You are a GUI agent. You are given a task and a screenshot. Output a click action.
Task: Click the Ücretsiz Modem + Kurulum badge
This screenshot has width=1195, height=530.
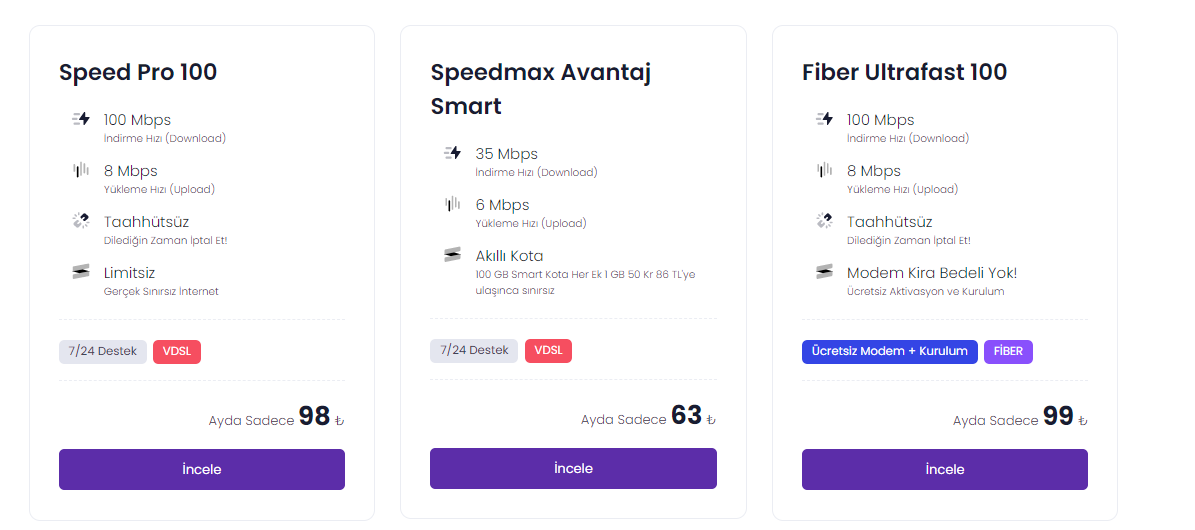[889, 351]
